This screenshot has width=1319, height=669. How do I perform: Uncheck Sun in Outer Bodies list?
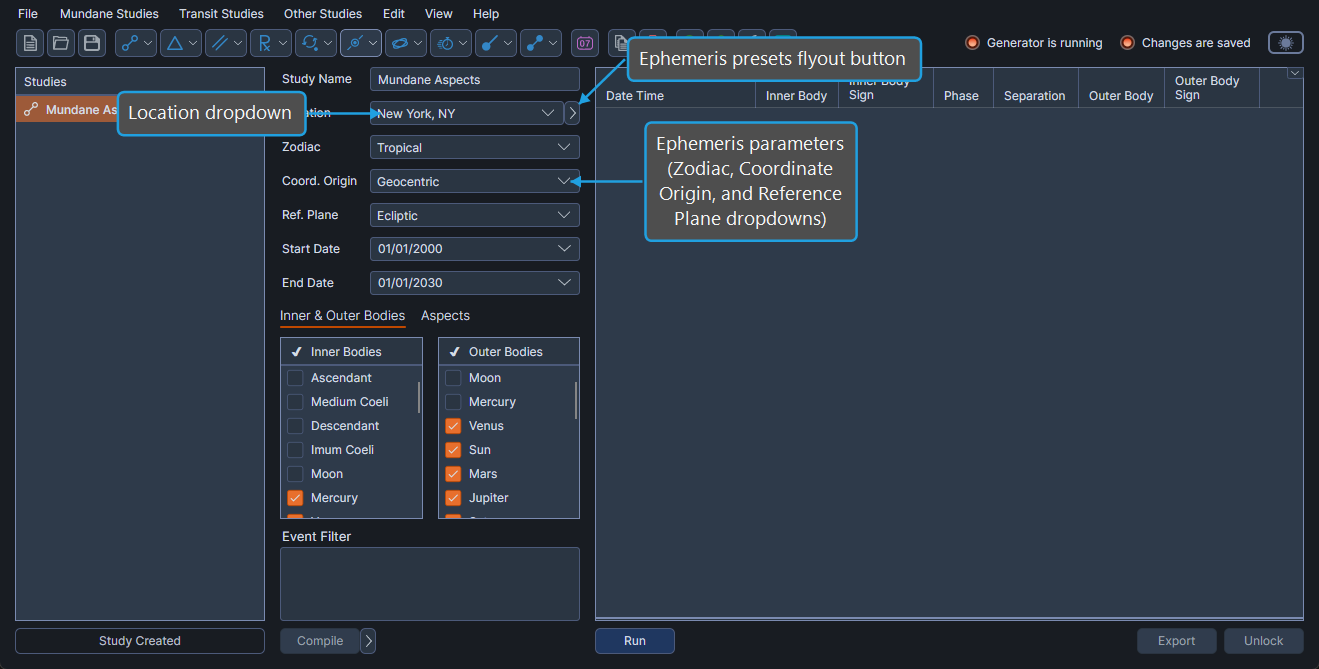tap(453, 450)
